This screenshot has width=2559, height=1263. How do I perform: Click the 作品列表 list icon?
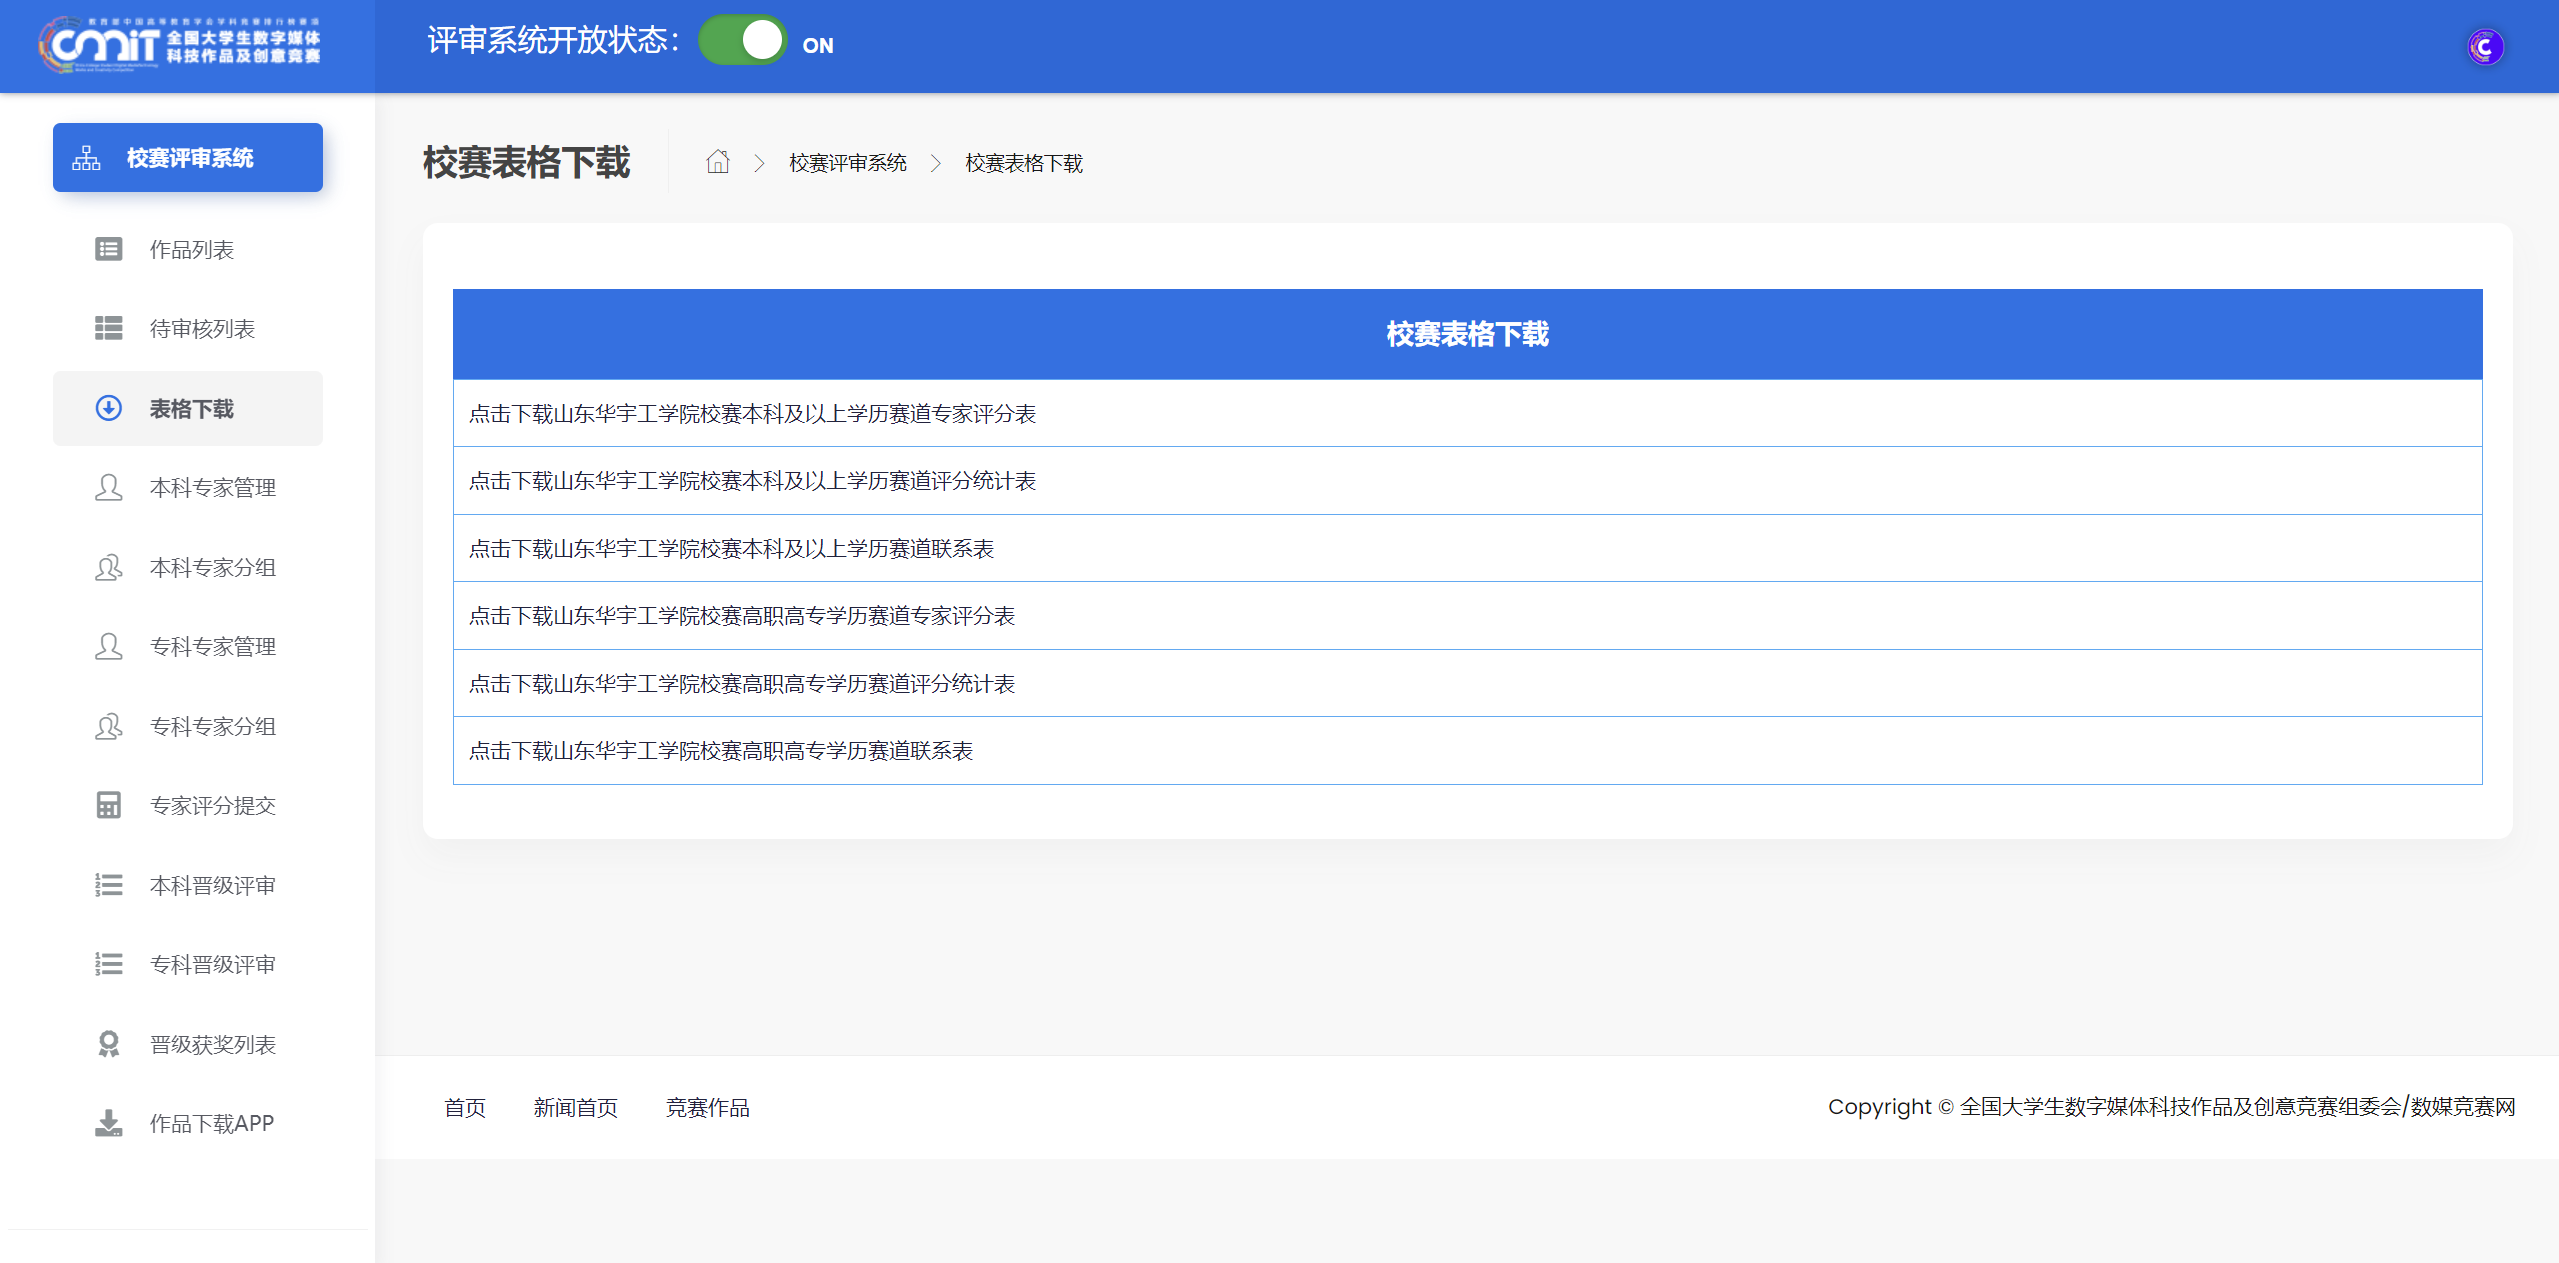108,249
